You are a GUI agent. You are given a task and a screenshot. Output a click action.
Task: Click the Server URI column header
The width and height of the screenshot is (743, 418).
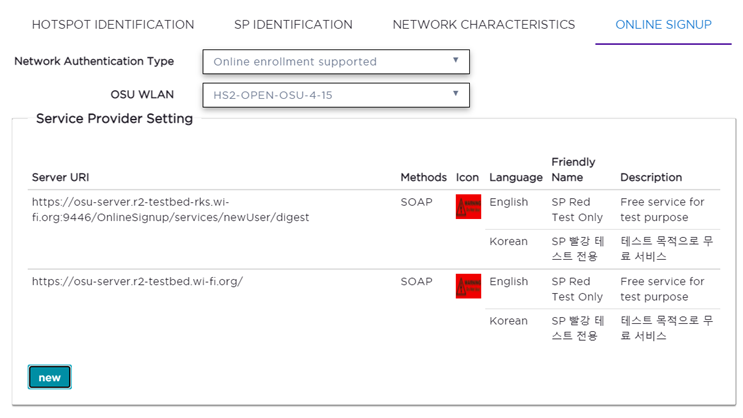coord(63,177)
